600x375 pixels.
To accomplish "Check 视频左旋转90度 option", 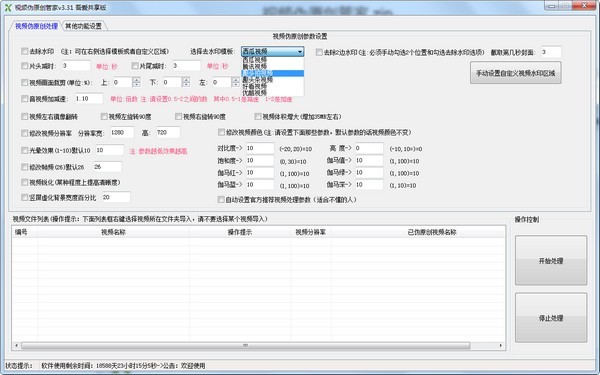I will point(104,116).
